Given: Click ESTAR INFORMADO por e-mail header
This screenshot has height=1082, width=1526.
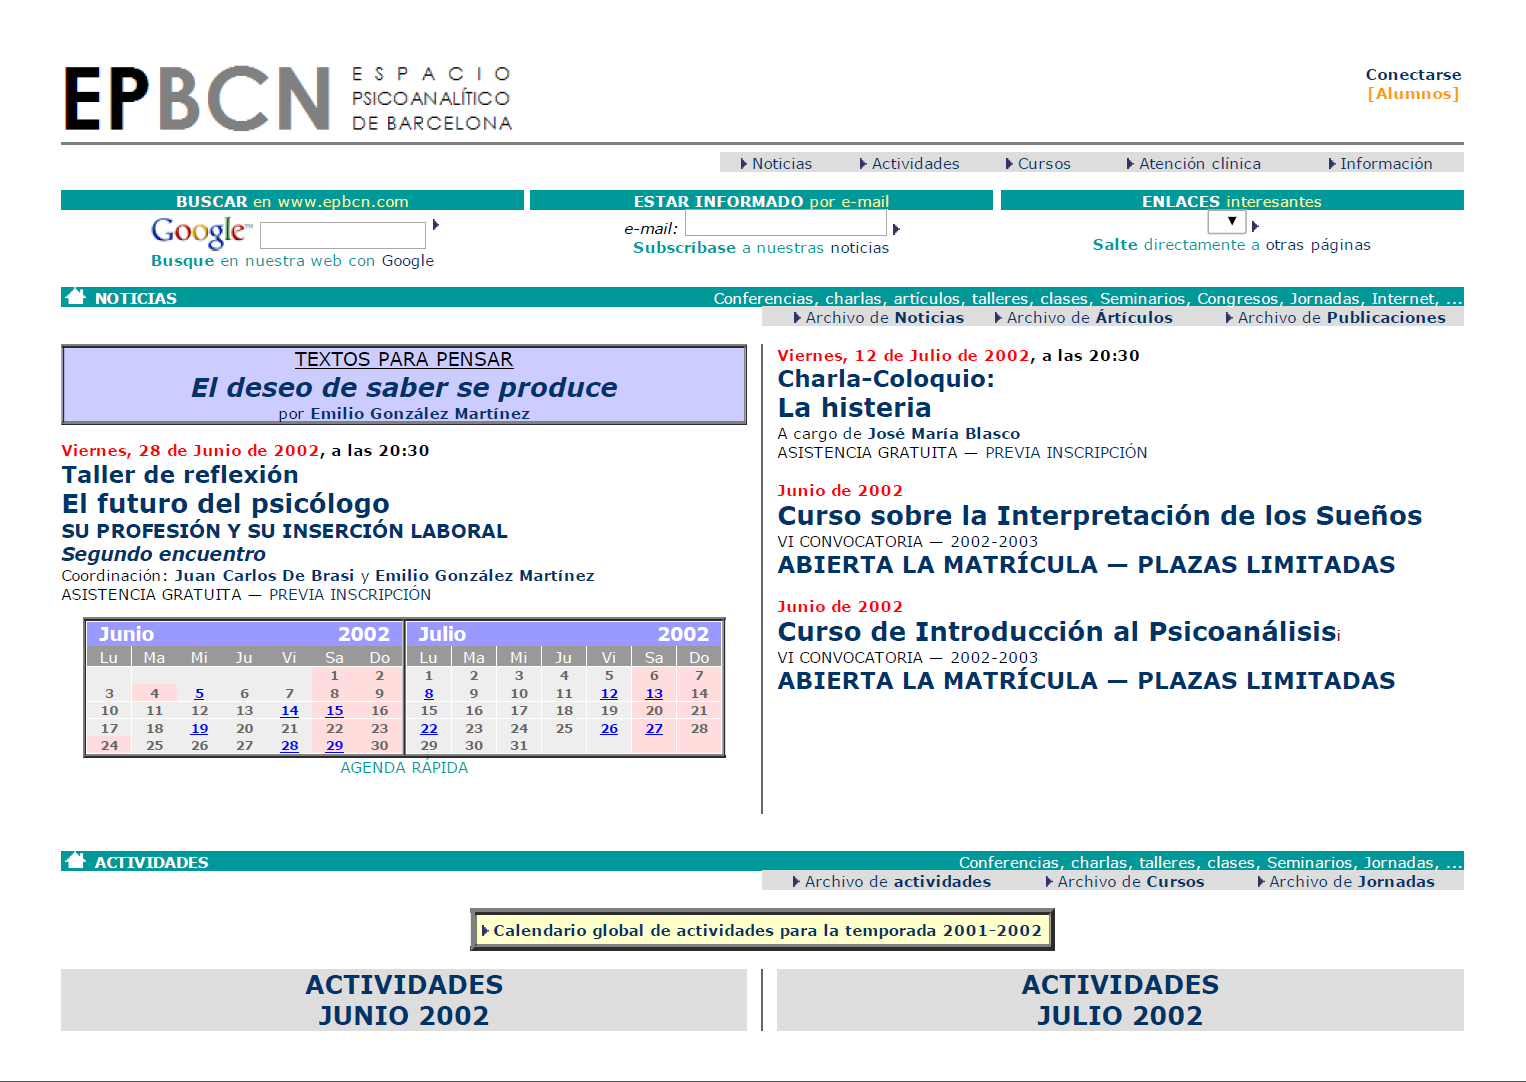Looking at the screenshot, I should pyautogui.click(x=761, y=201).
